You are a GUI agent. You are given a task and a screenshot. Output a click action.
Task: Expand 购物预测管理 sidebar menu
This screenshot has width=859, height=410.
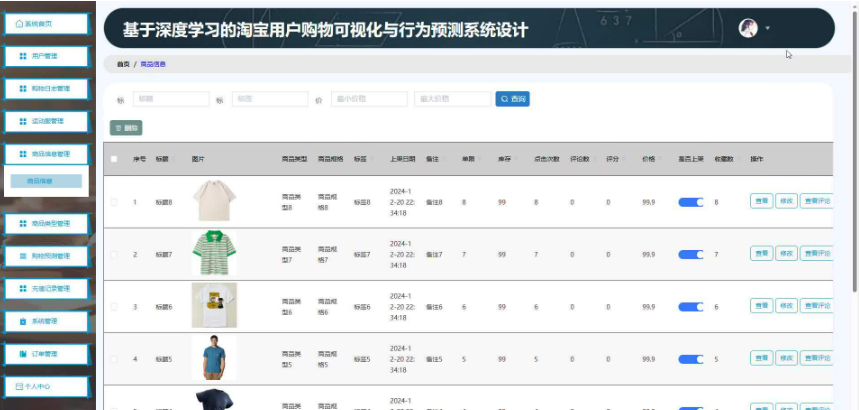pyautogui.click(x=47, y=256)
